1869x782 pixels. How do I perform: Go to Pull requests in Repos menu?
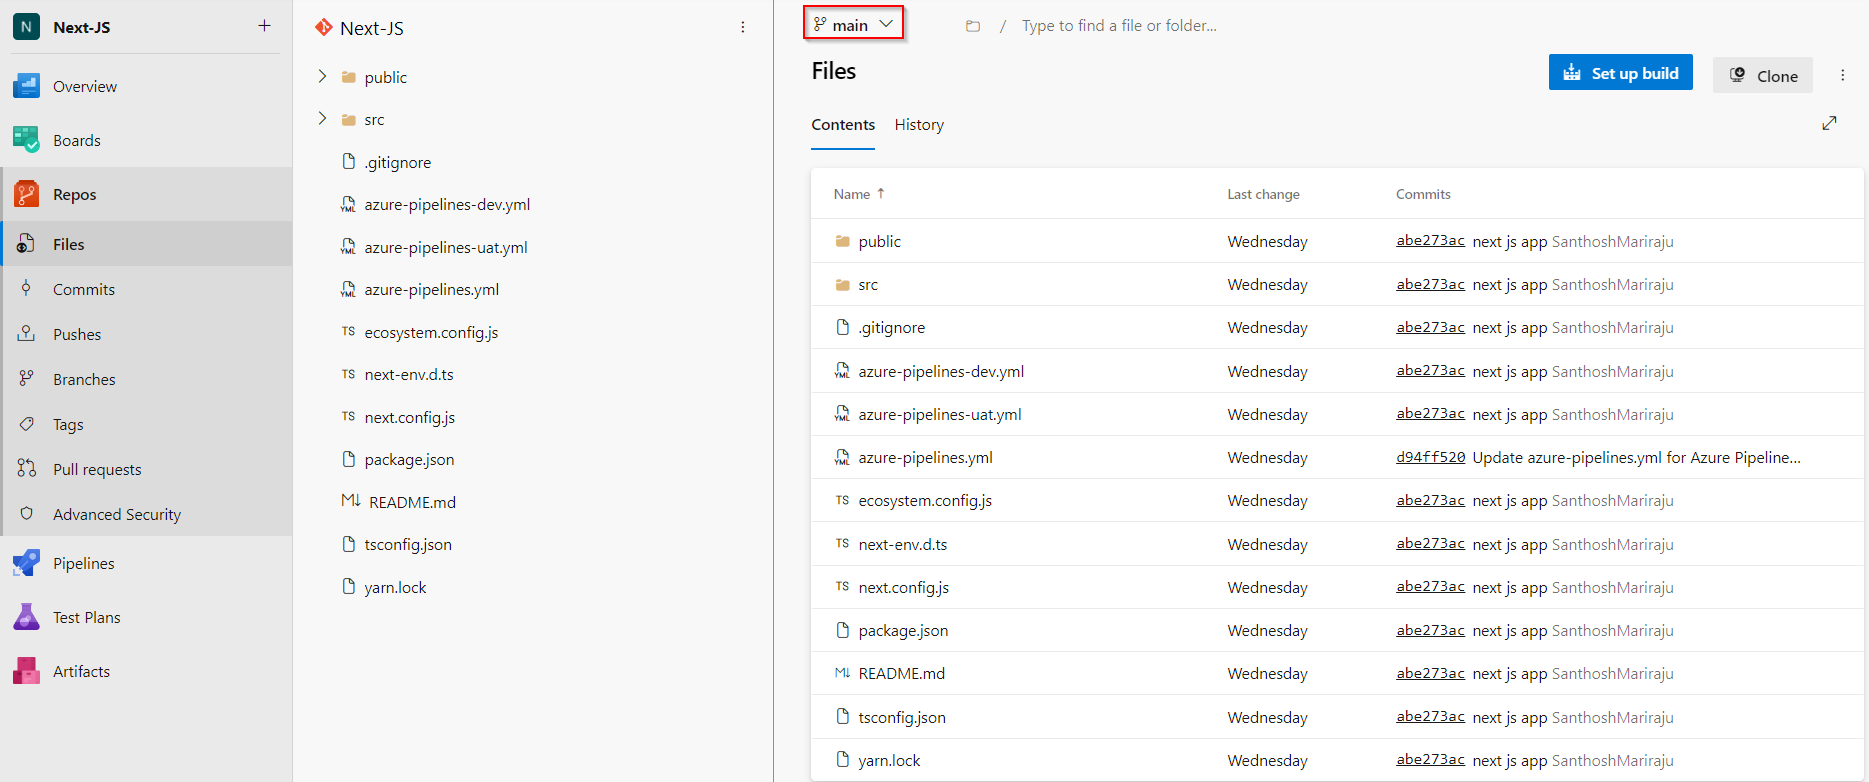97,469
